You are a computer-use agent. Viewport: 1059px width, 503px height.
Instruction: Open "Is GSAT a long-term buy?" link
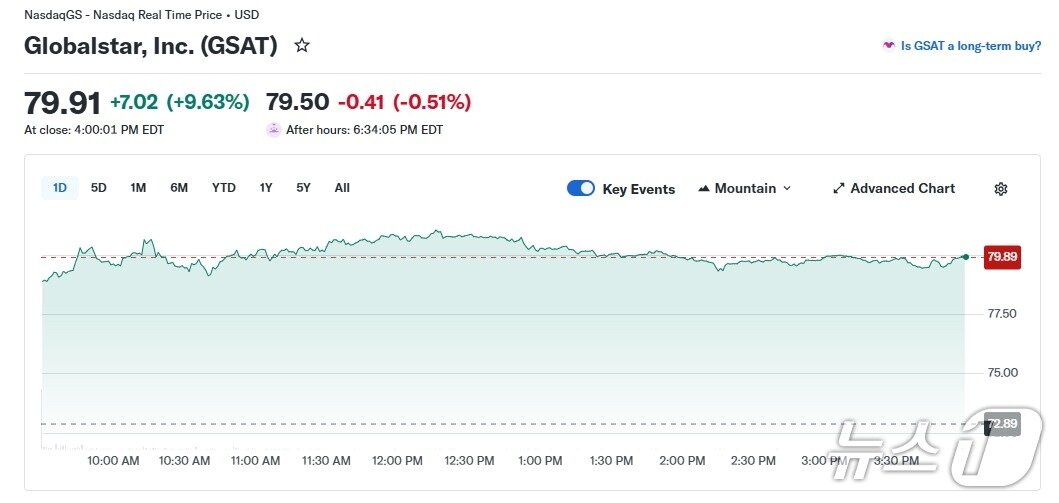click(971, 46)
